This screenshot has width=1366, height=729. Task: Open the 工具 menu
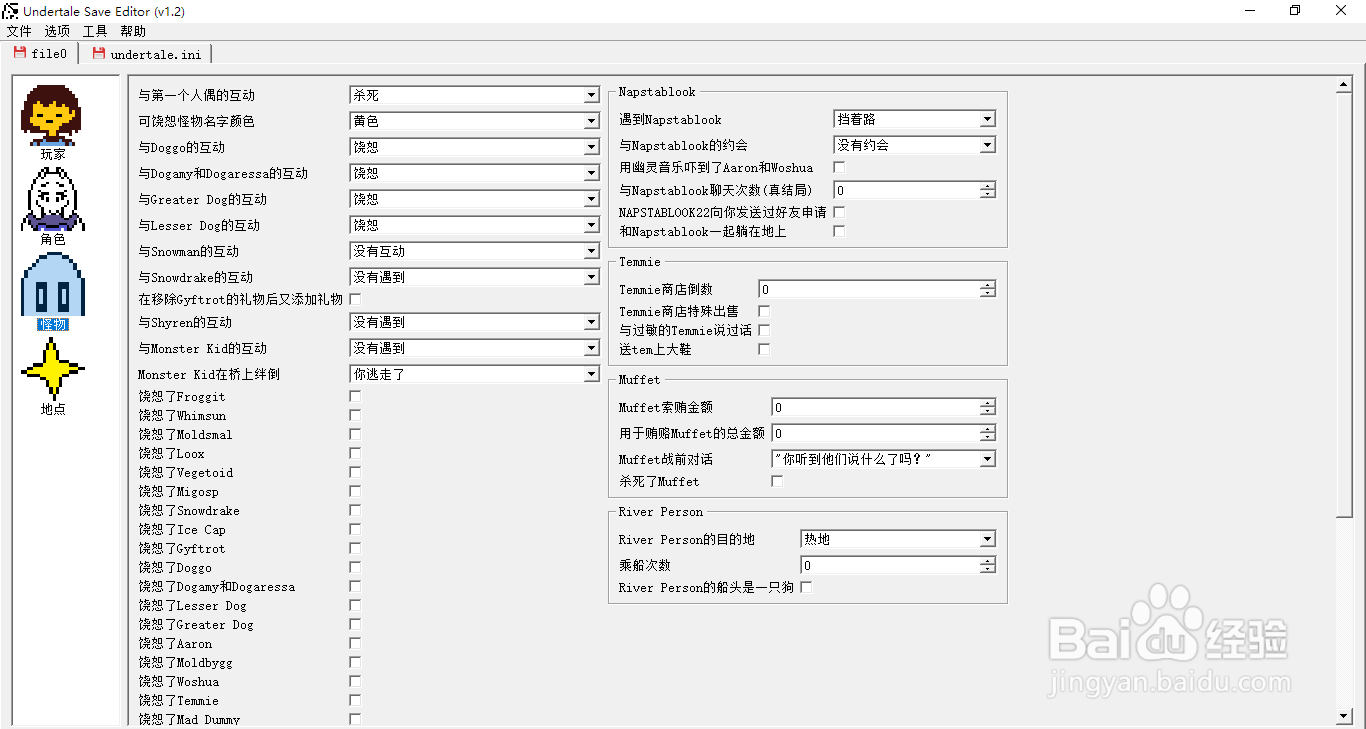point(94,31)
